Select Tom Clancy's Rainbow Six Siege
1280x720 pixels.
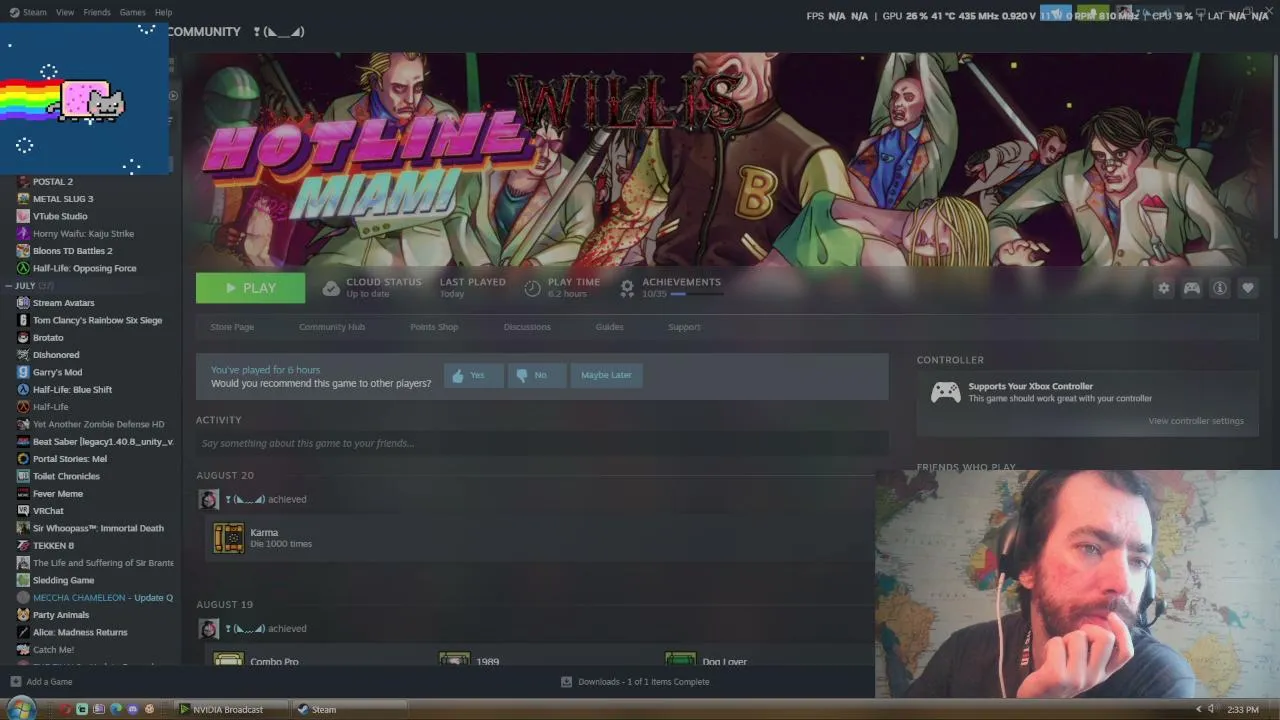[x=97, y=320]
